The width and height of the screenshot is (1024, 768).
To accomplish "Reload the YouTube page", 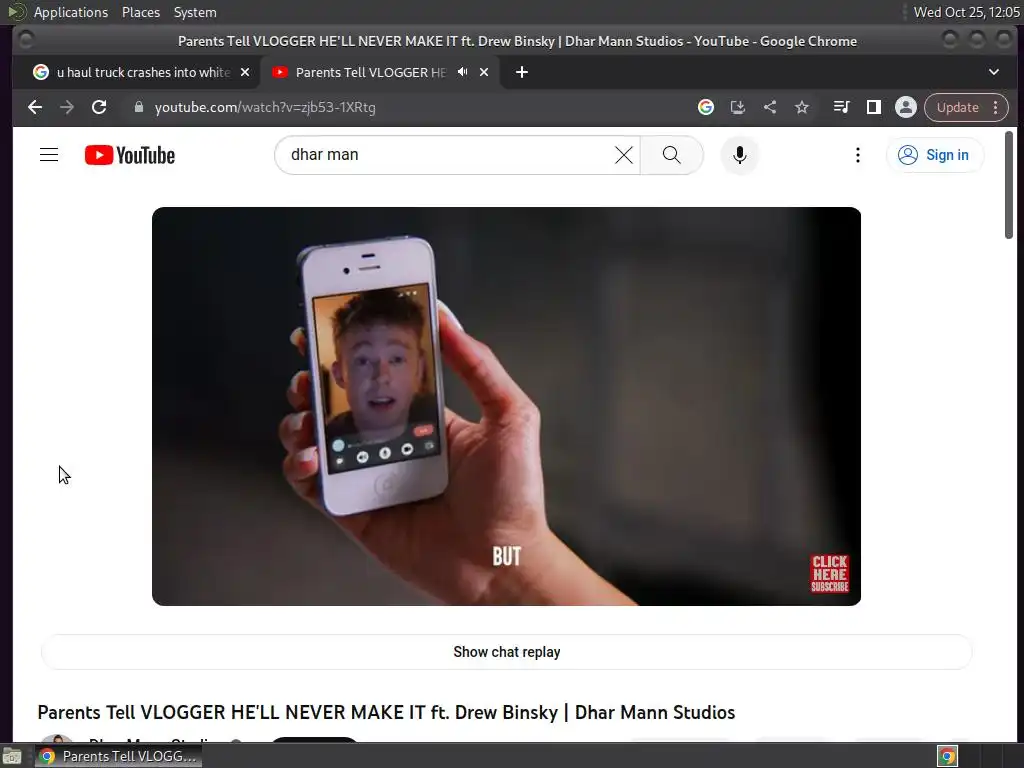I will tap(99, 107).
